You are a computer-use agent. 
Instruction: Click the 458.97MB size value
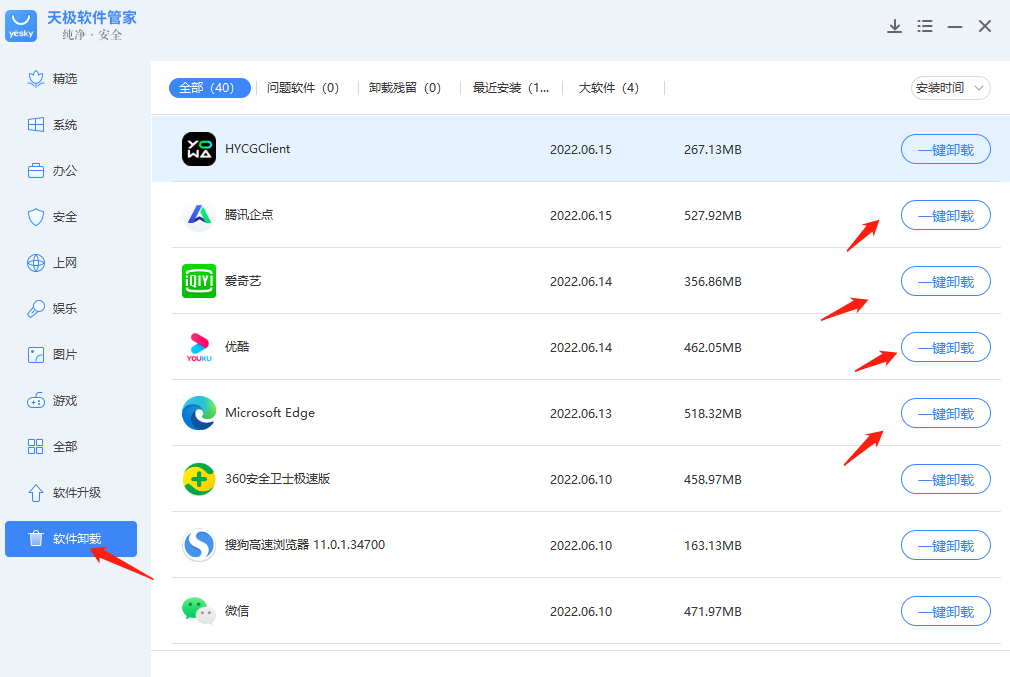click(712, 480)
